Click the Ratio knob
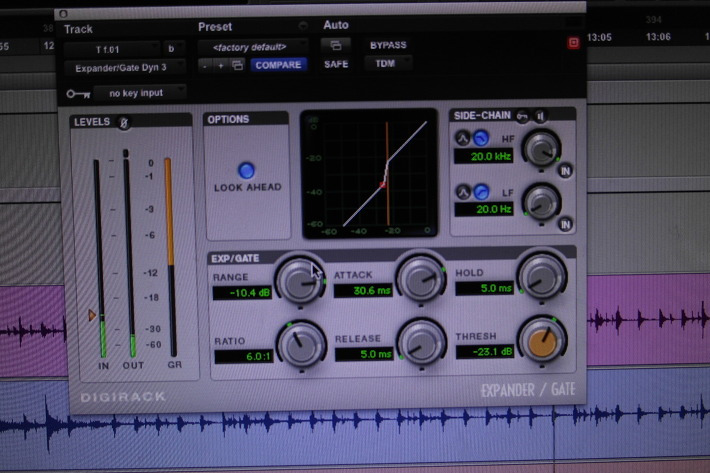710x473 pixels. (x=301, y=345)
